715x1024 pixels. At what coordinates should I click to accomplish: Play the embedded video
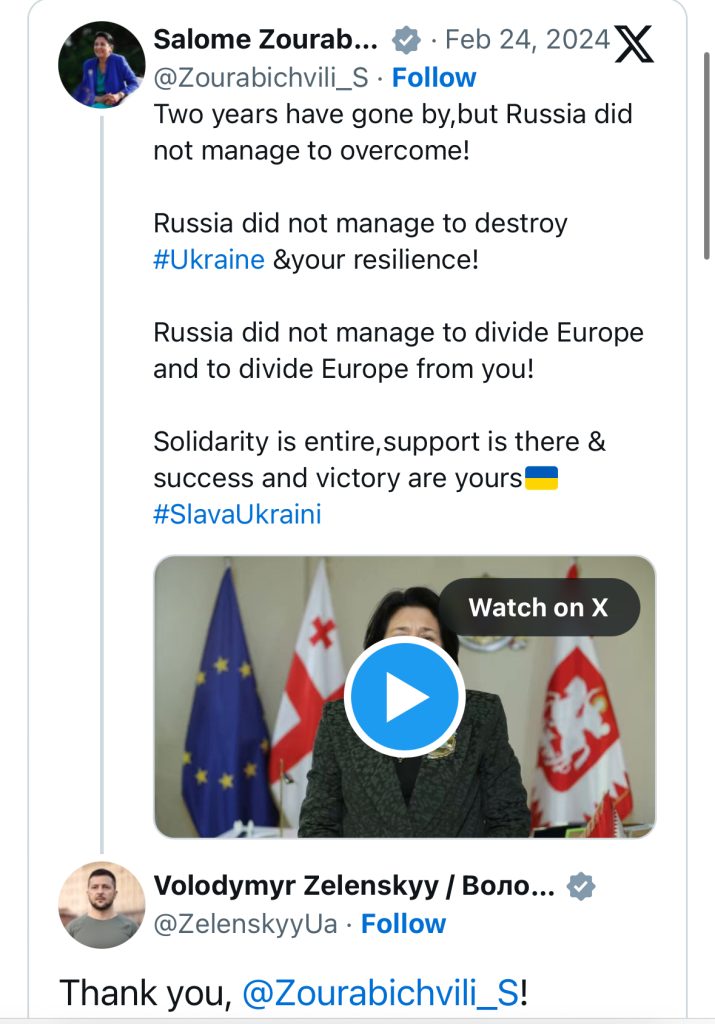[x=405, y=697]
